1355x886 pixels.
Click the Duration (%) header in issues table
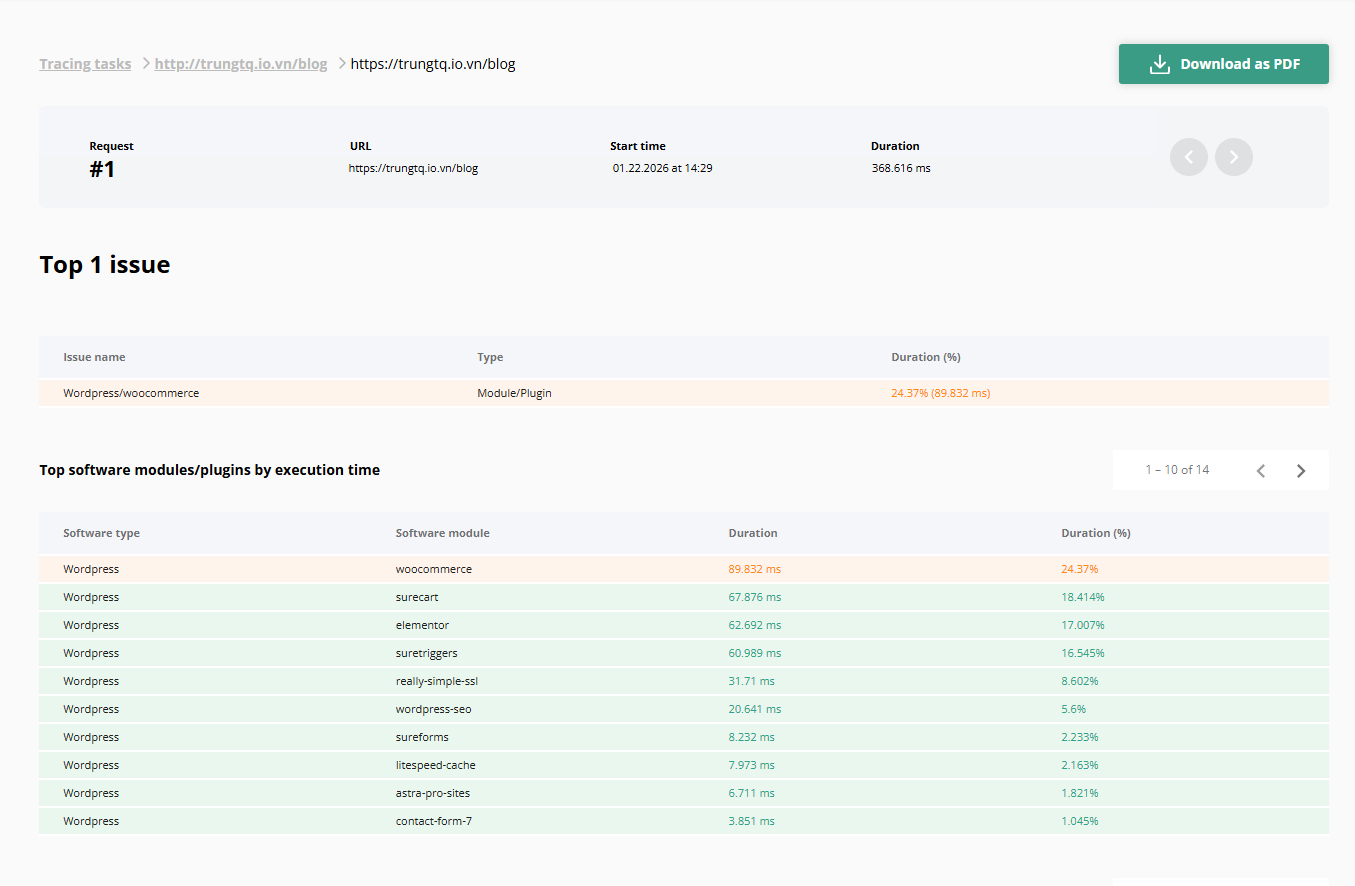coord(926,357)
